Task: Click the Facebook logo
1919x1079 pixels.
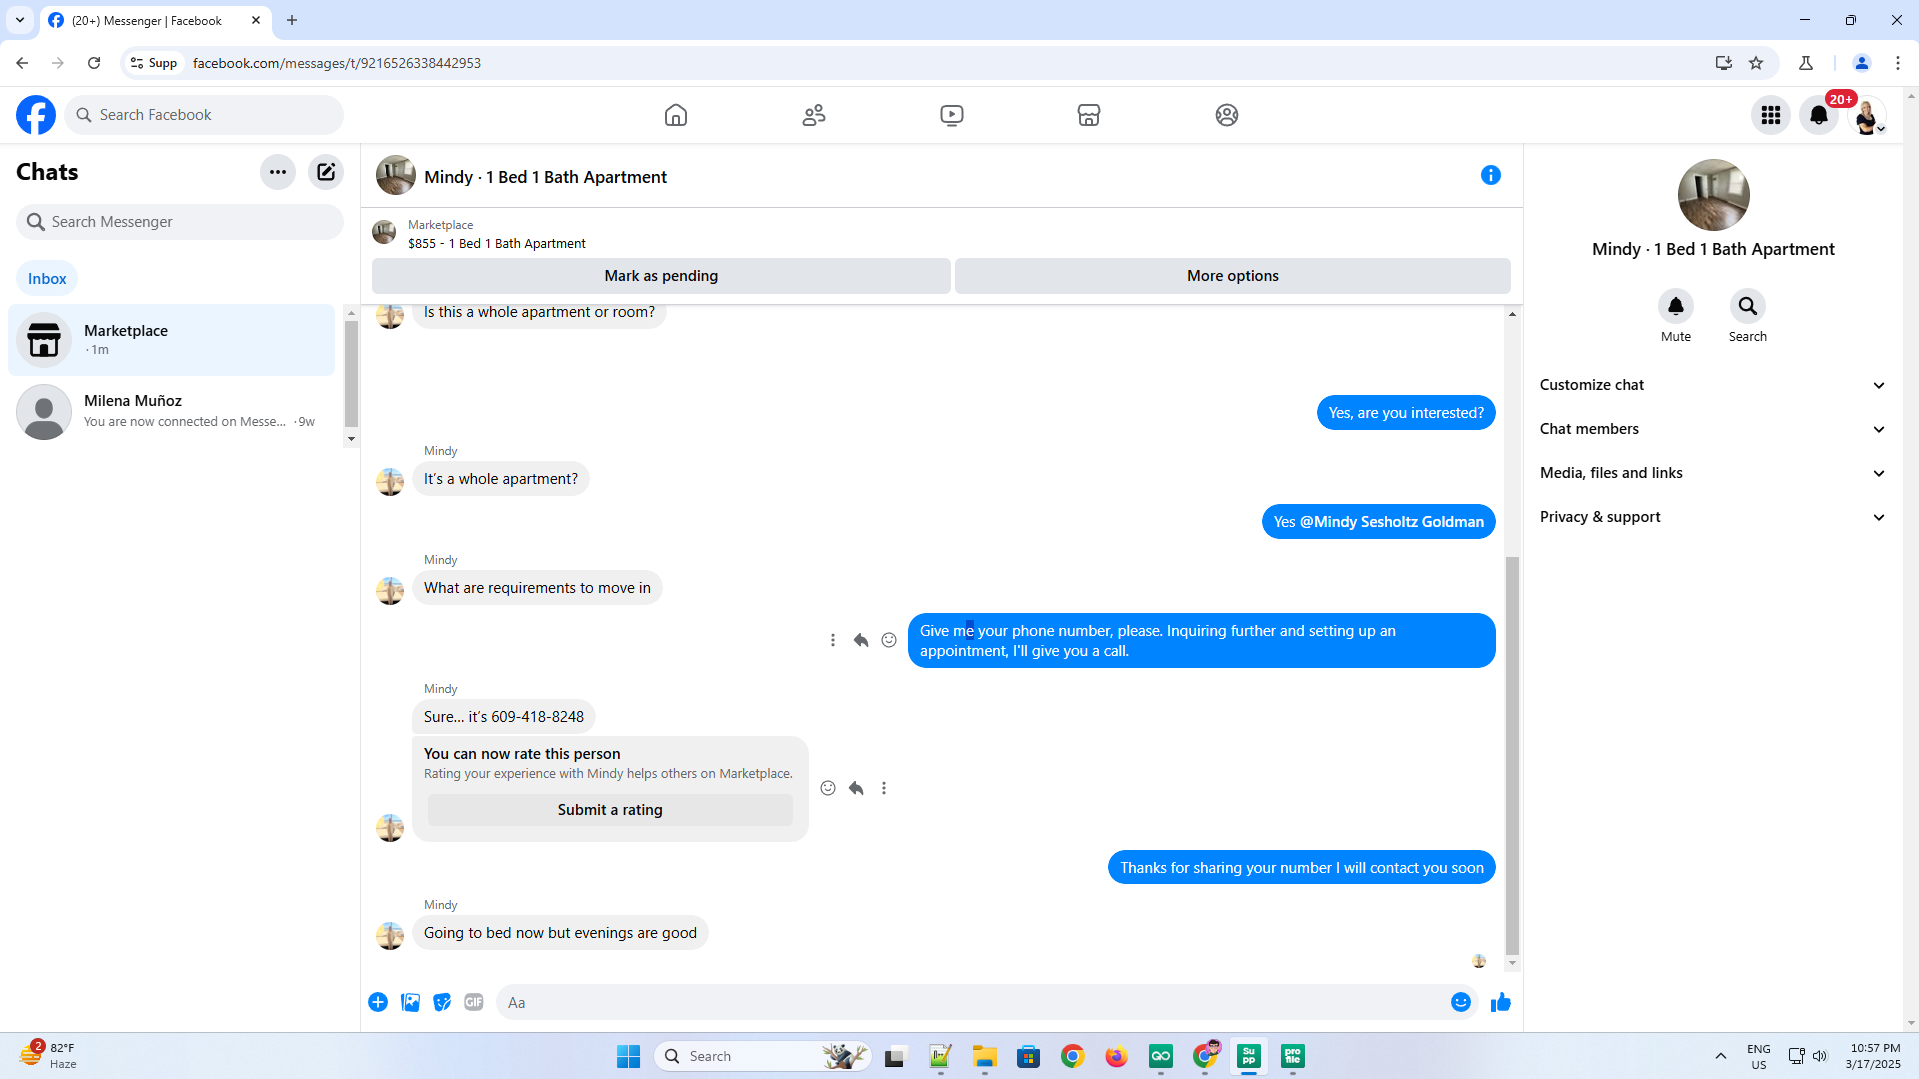Action: (36, 115)
